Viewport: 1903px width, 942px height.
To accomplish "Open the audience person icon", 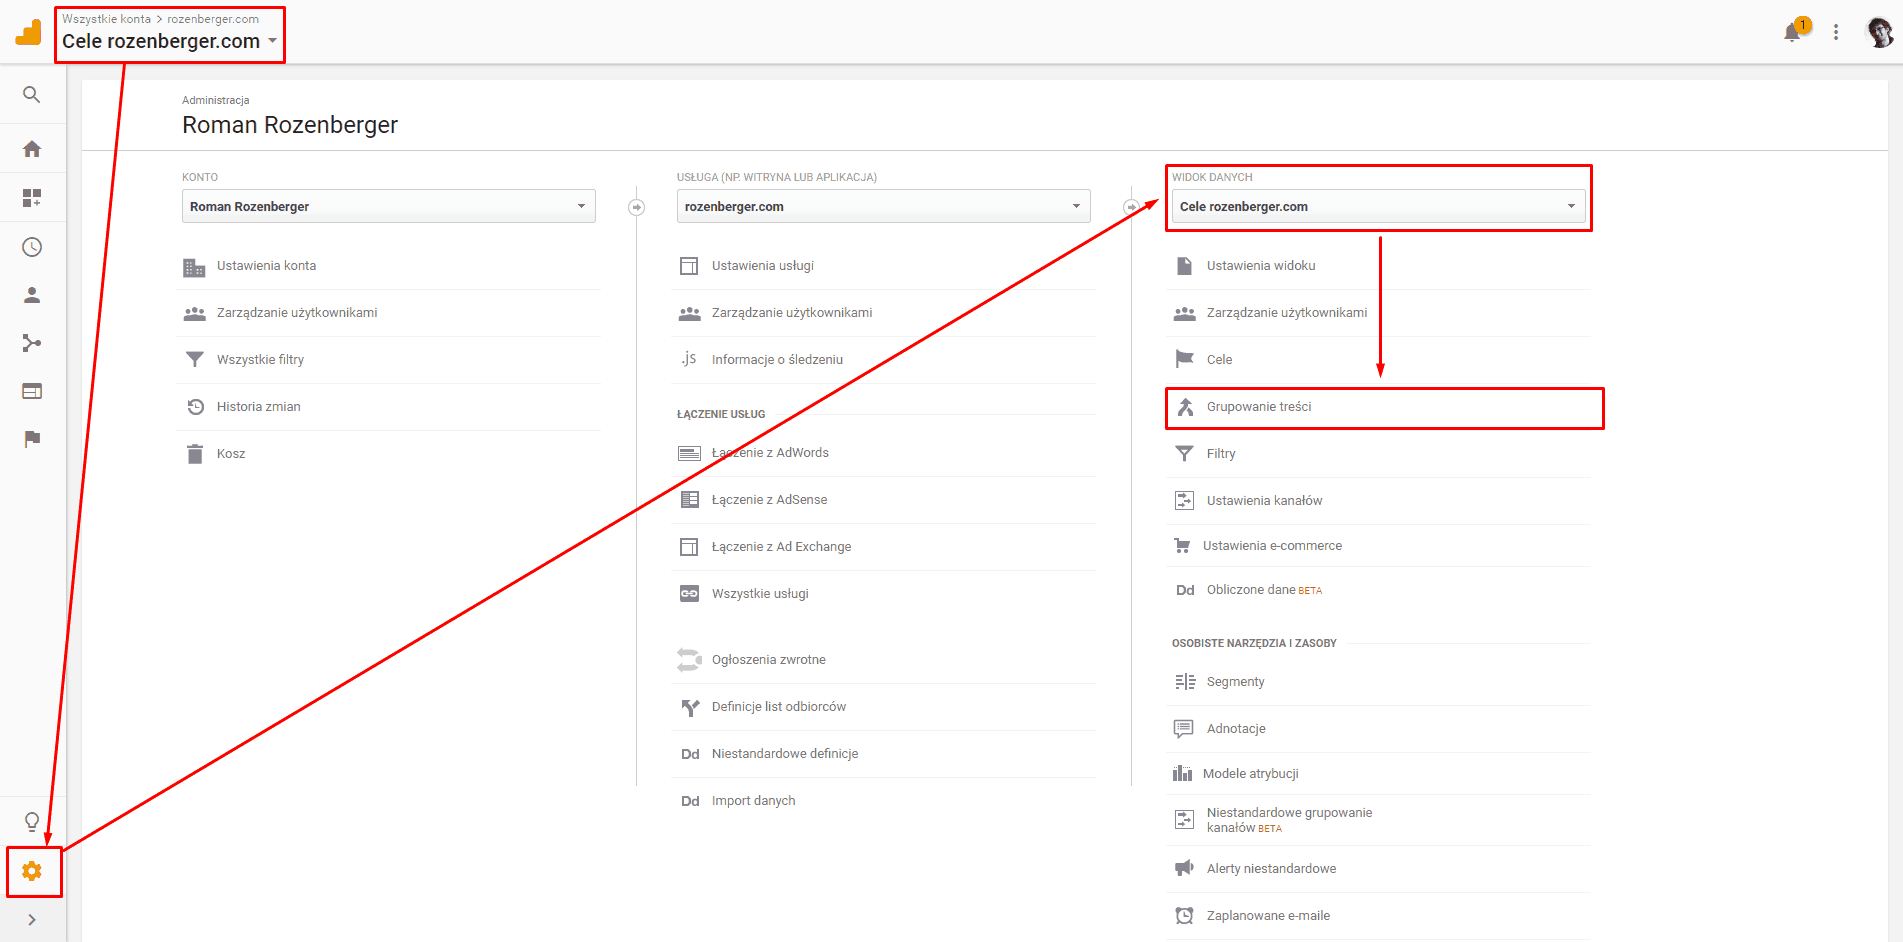I will [32, 295].
